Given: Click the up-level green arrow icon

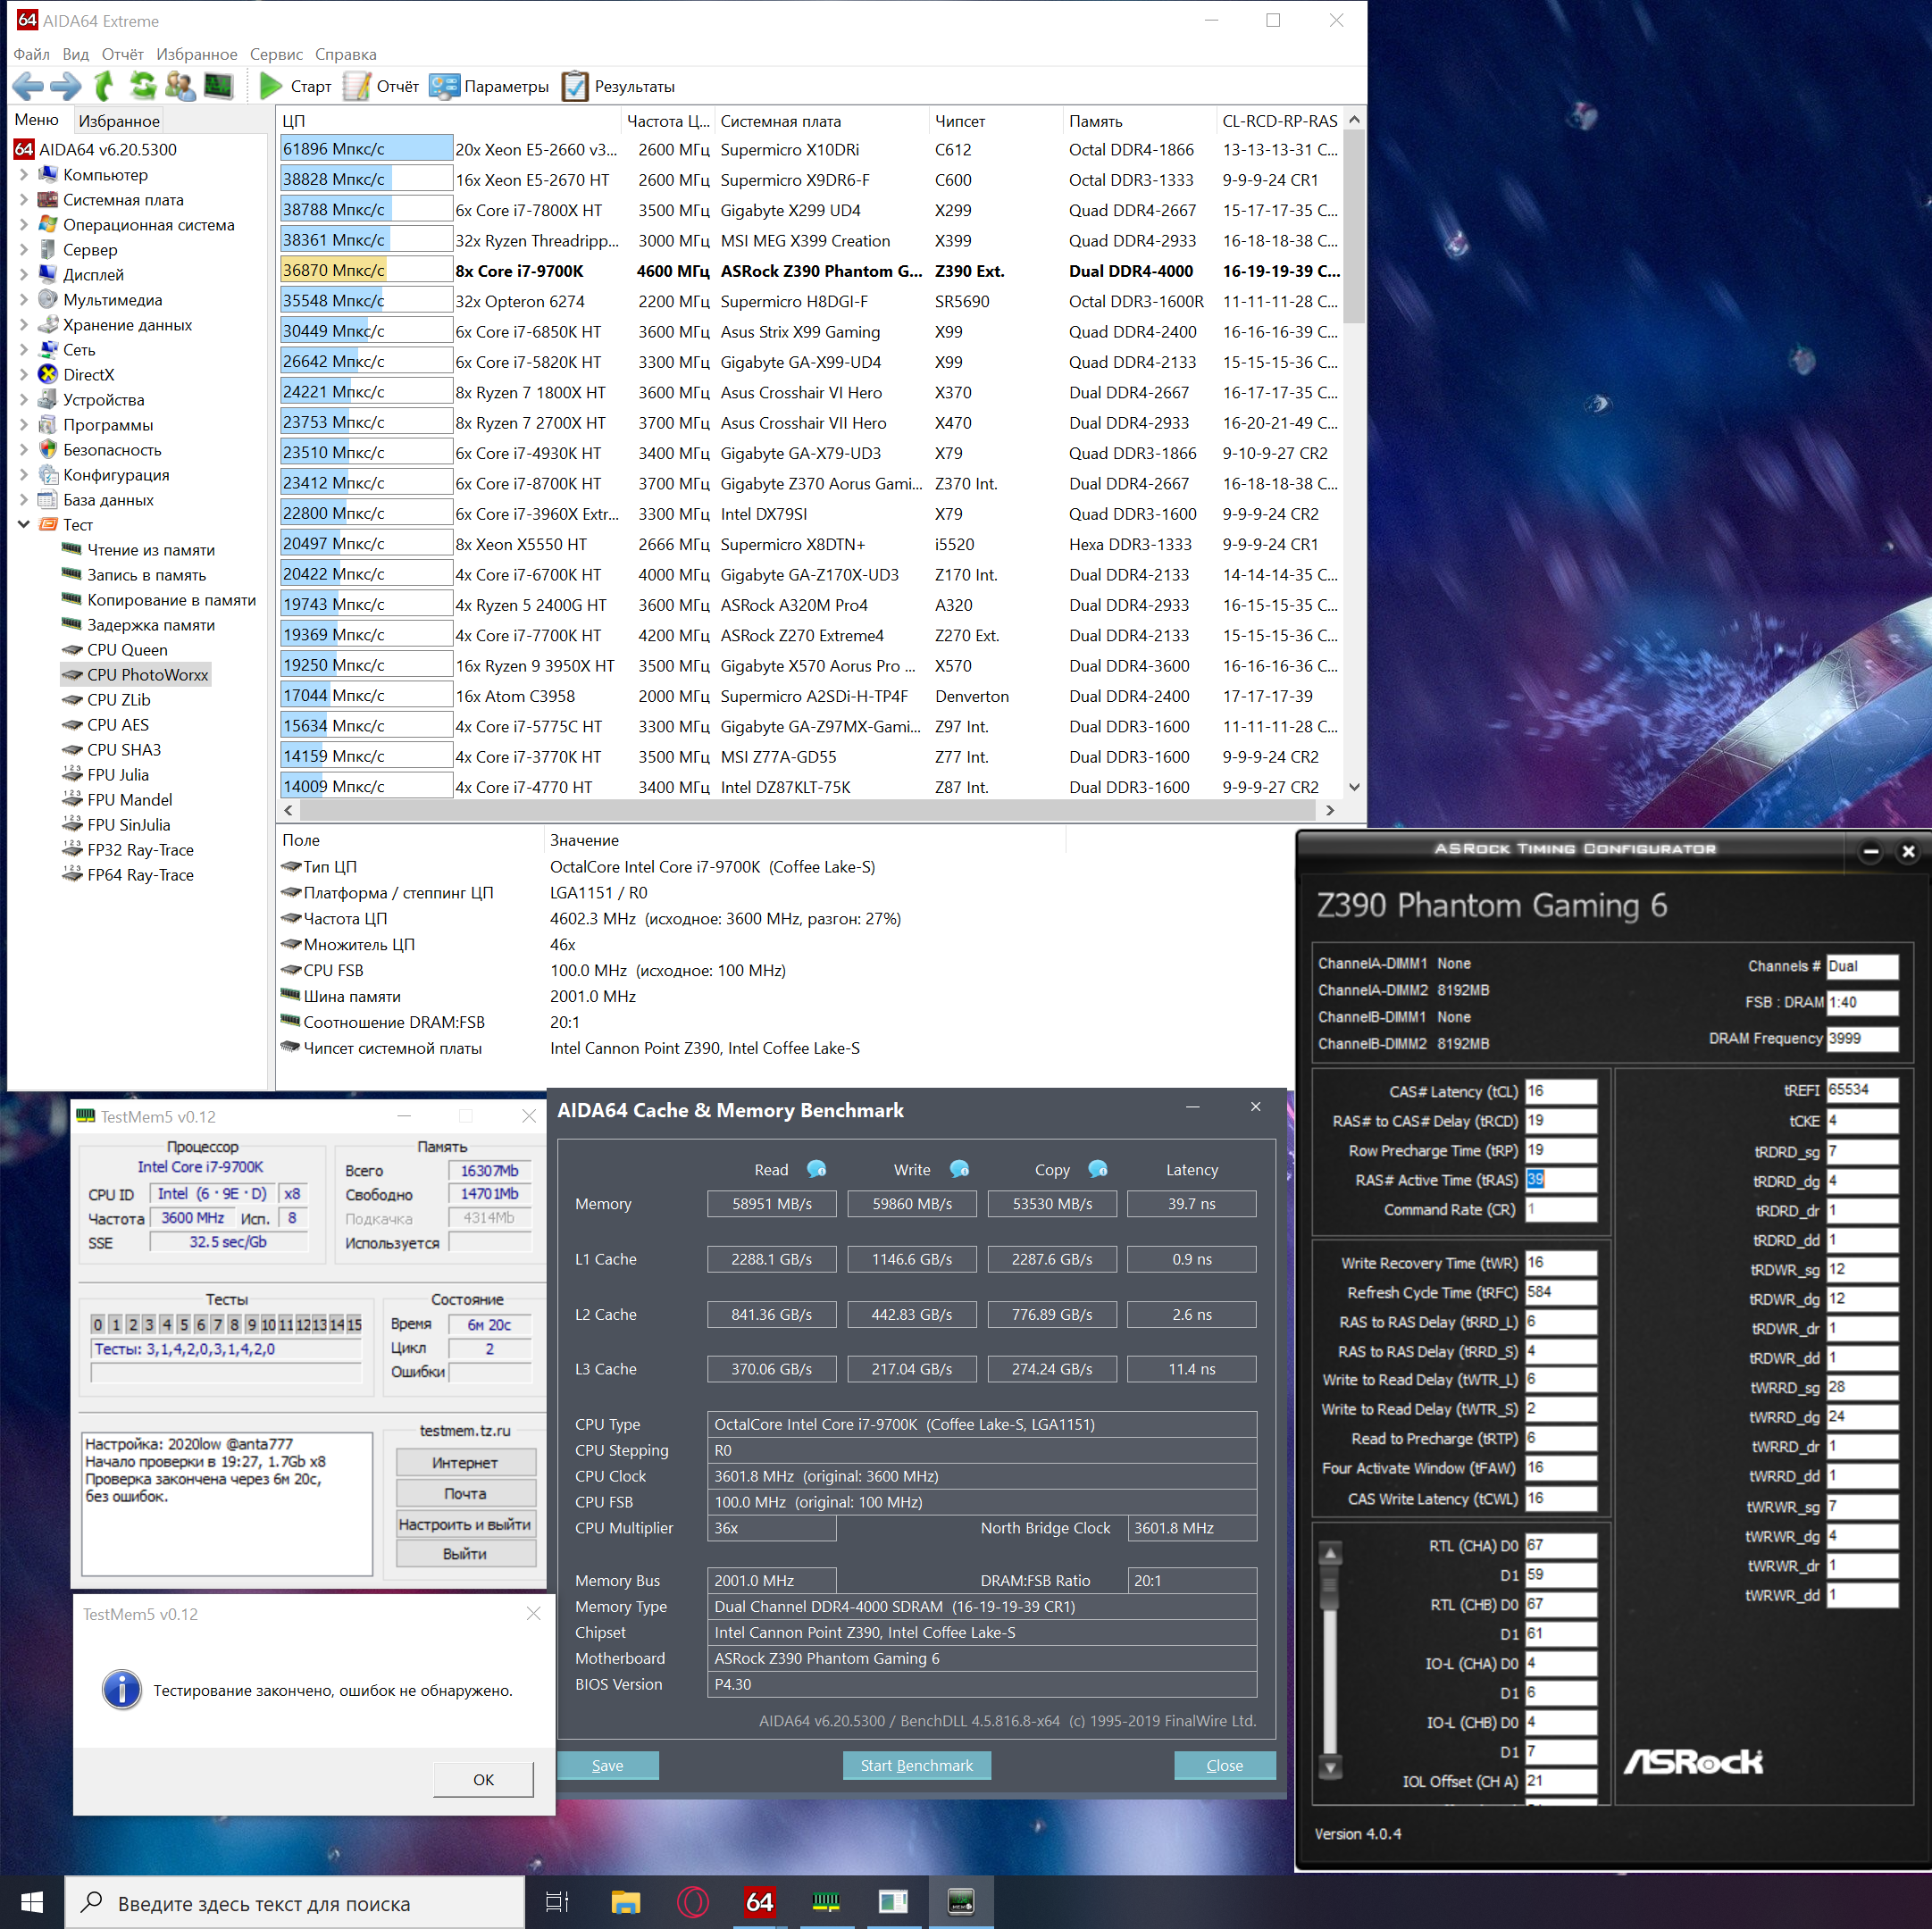Looking at the screenshot, I should pyautogui.click(x=104, y=86).
